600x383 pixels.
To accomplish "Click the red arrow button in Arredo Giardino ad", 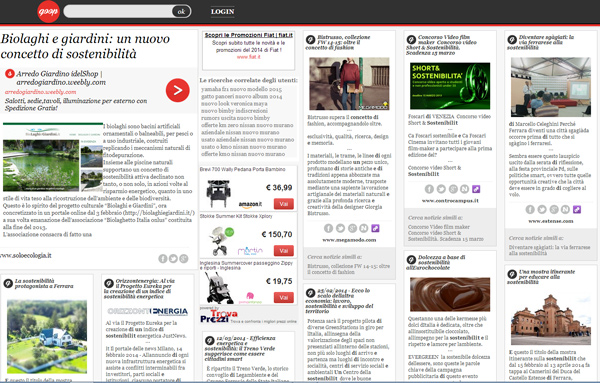I will (178, 90).
